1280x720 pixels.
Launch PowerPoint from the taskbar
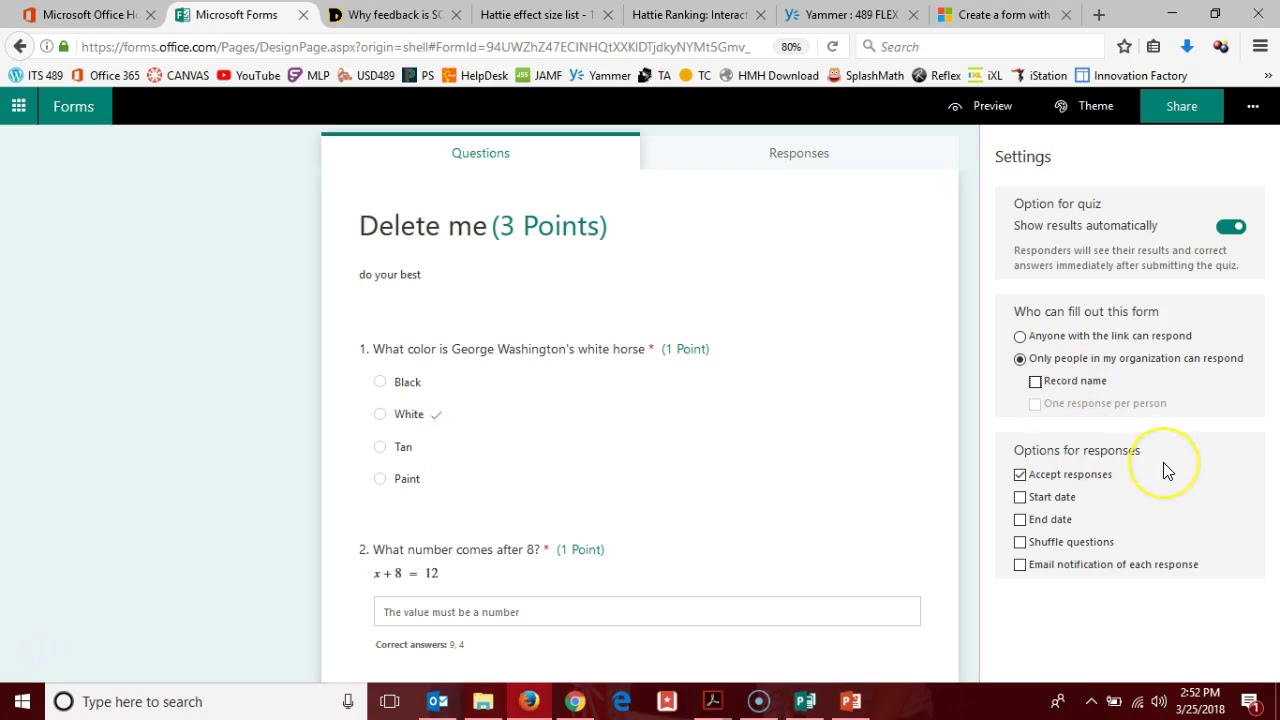point(851,702)
